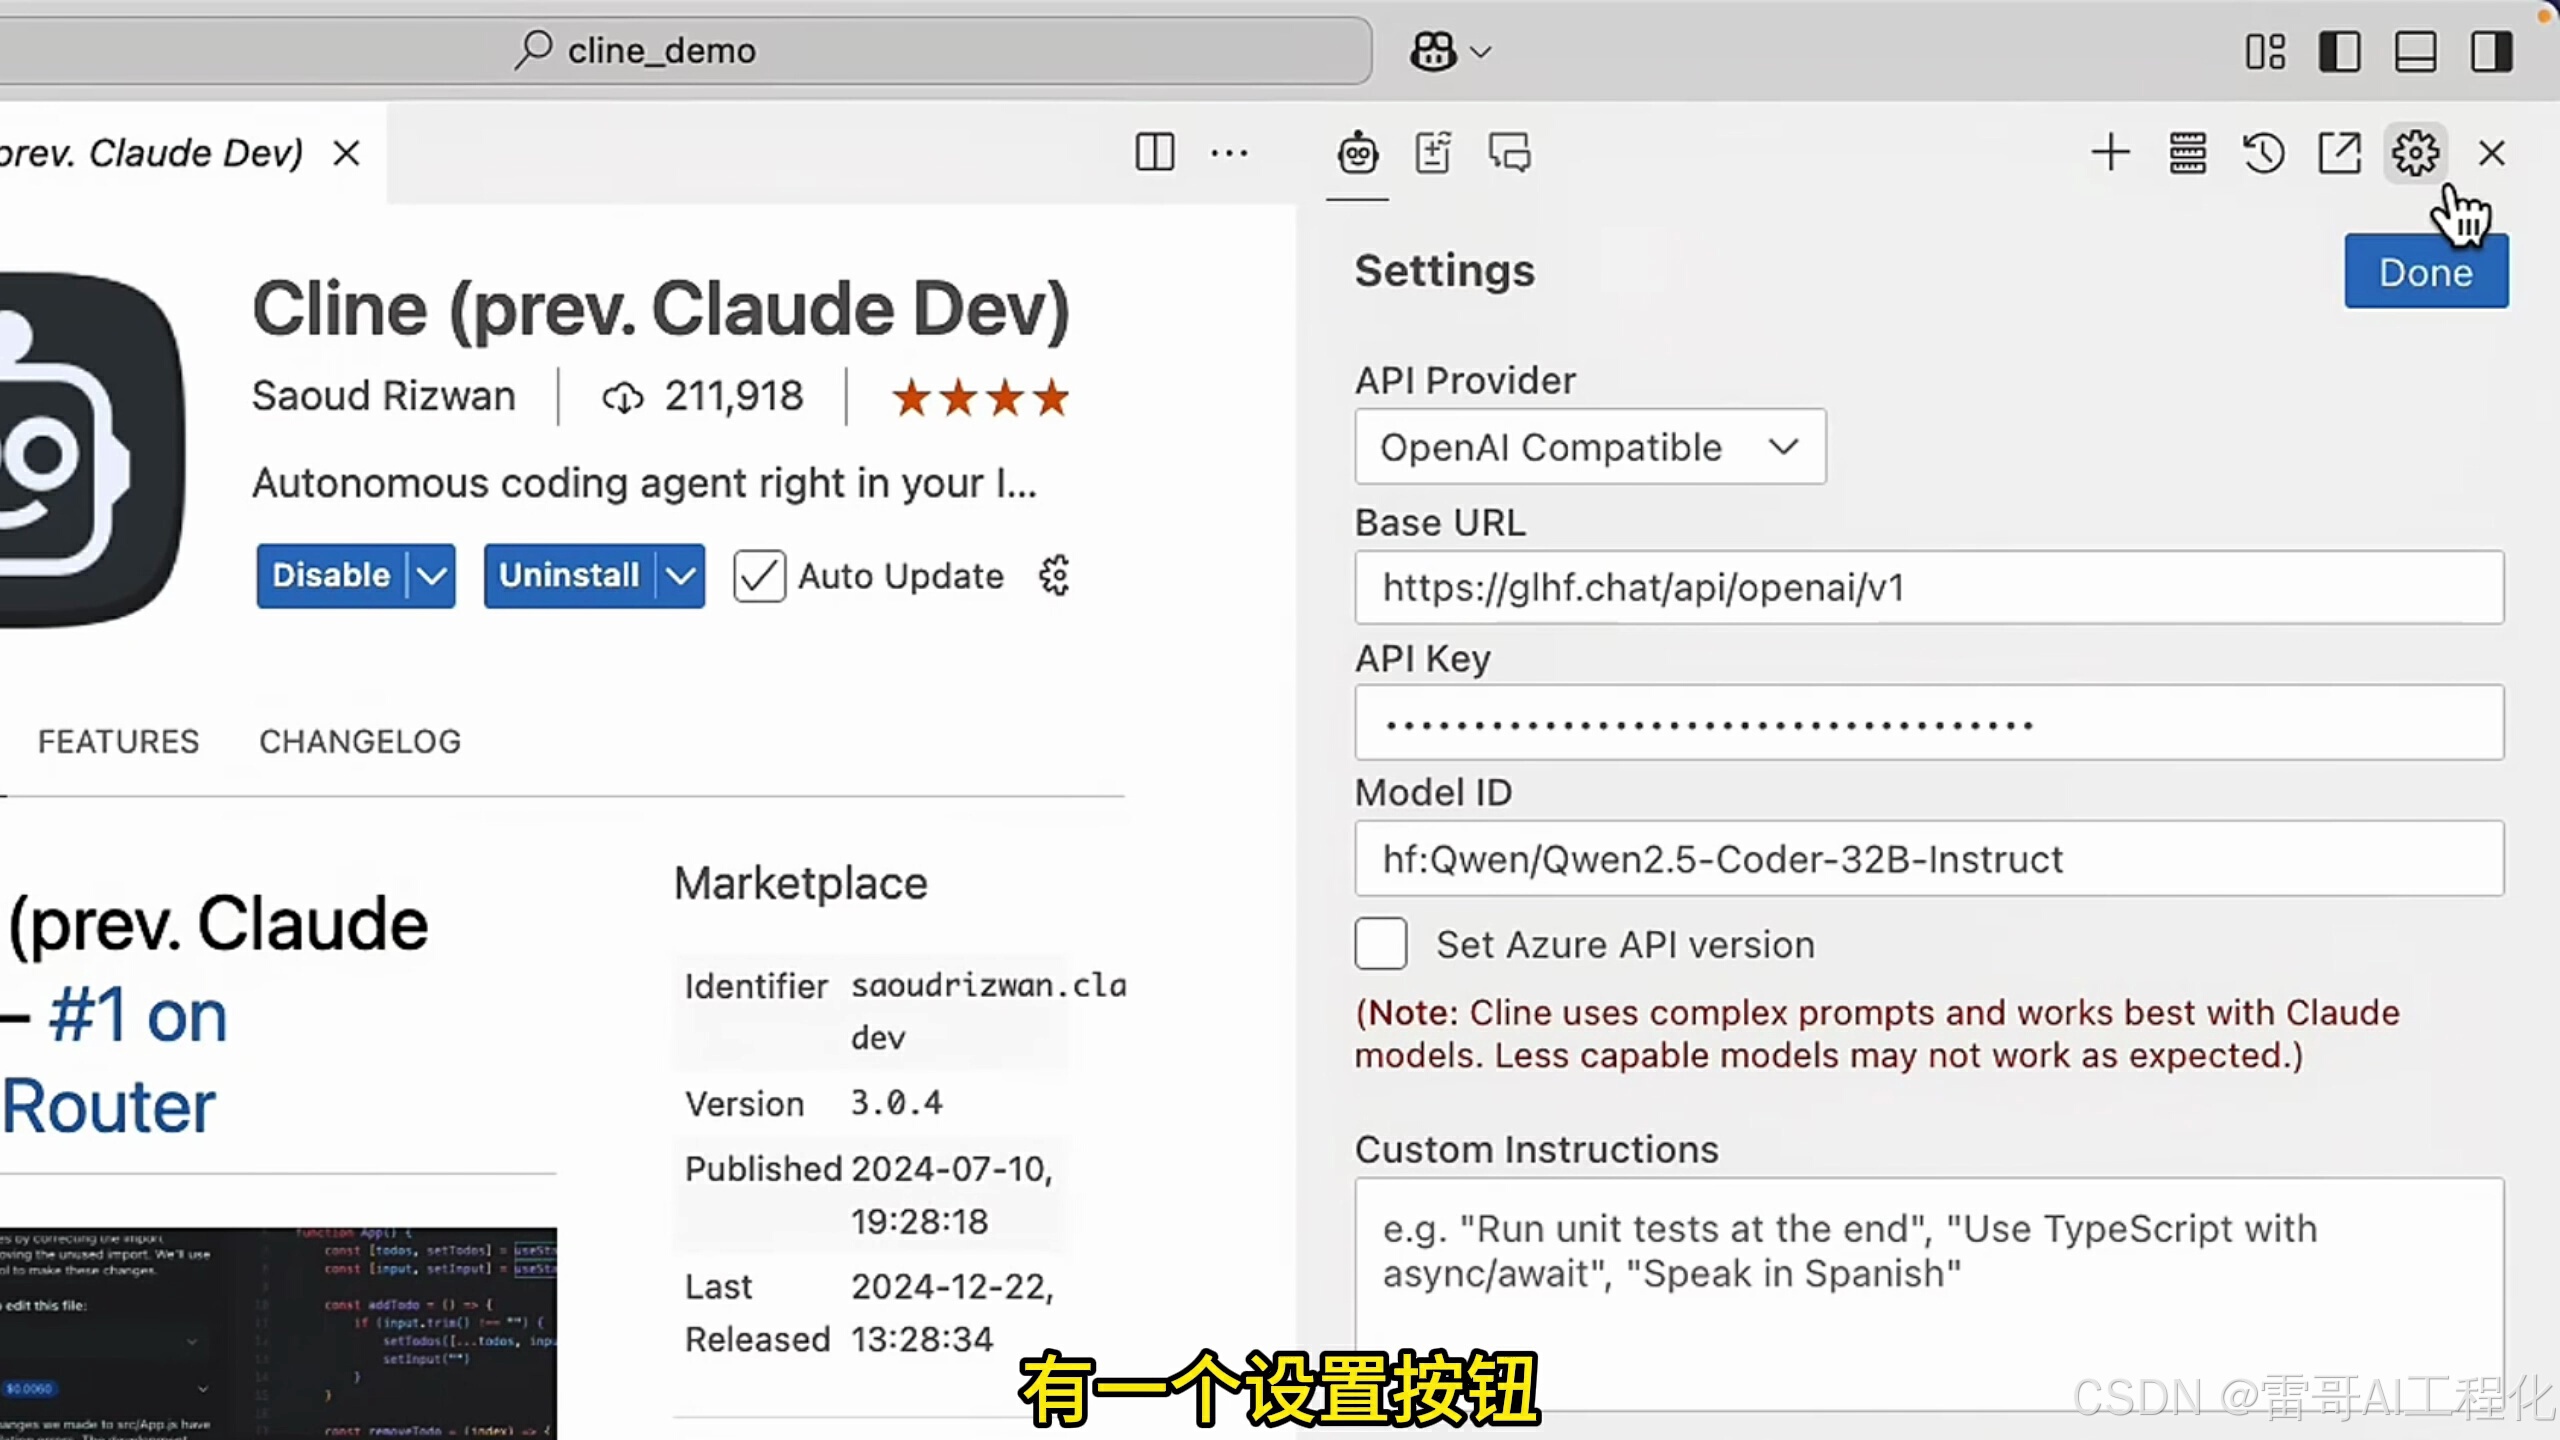Expand the API Provider dropdown
The image size is (2560, 1440).
(1589, 447)
